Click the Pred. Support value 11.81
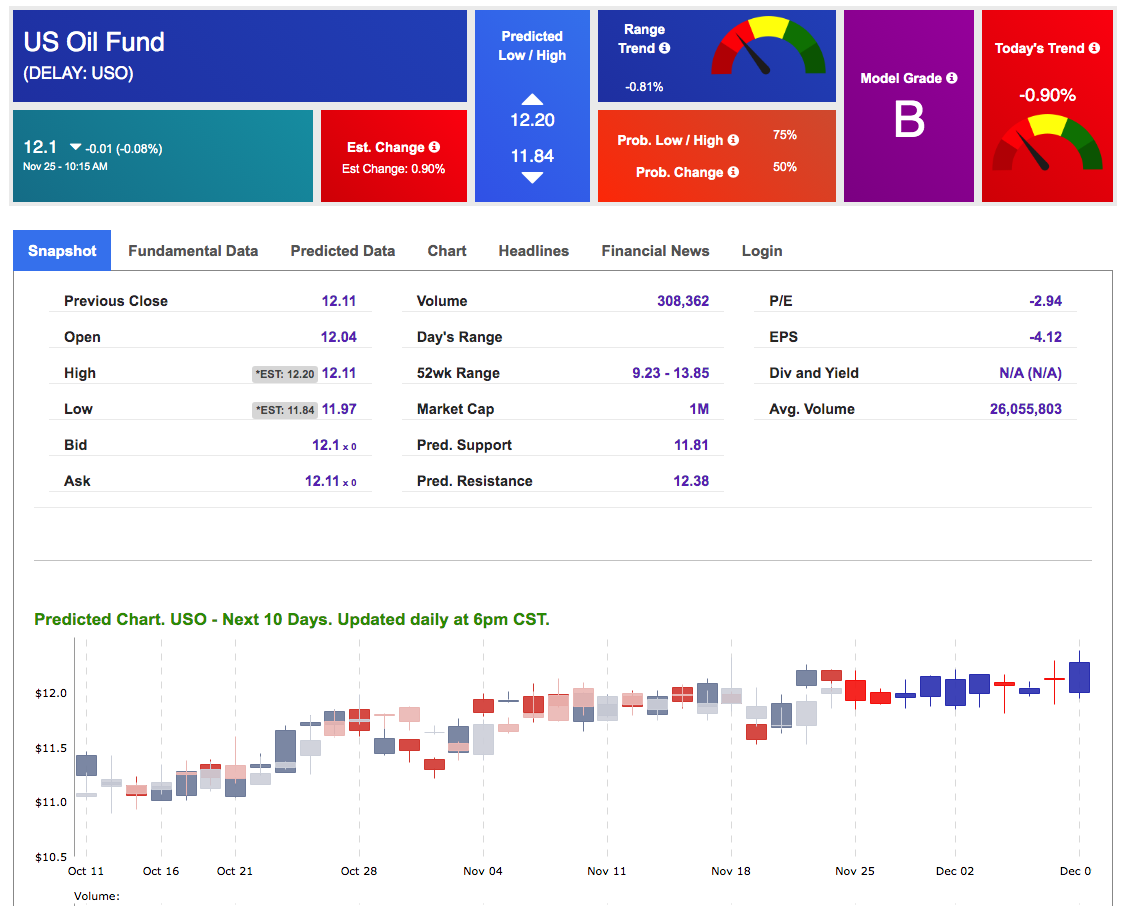The width and height of the screenshot is (1125, 906). click(x=691, y=445)
